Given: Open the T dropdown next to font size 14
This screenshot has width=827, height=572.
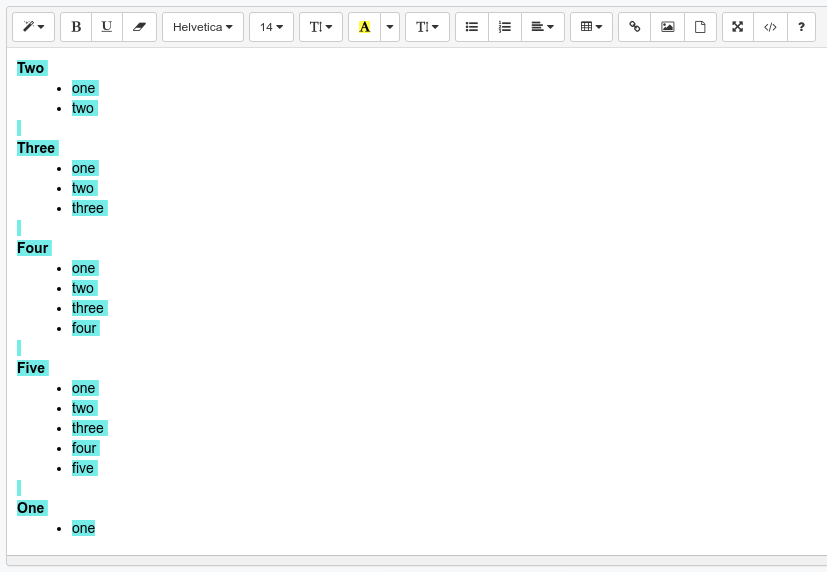Looking at the screenshot, I should click(x=321, y=27).
